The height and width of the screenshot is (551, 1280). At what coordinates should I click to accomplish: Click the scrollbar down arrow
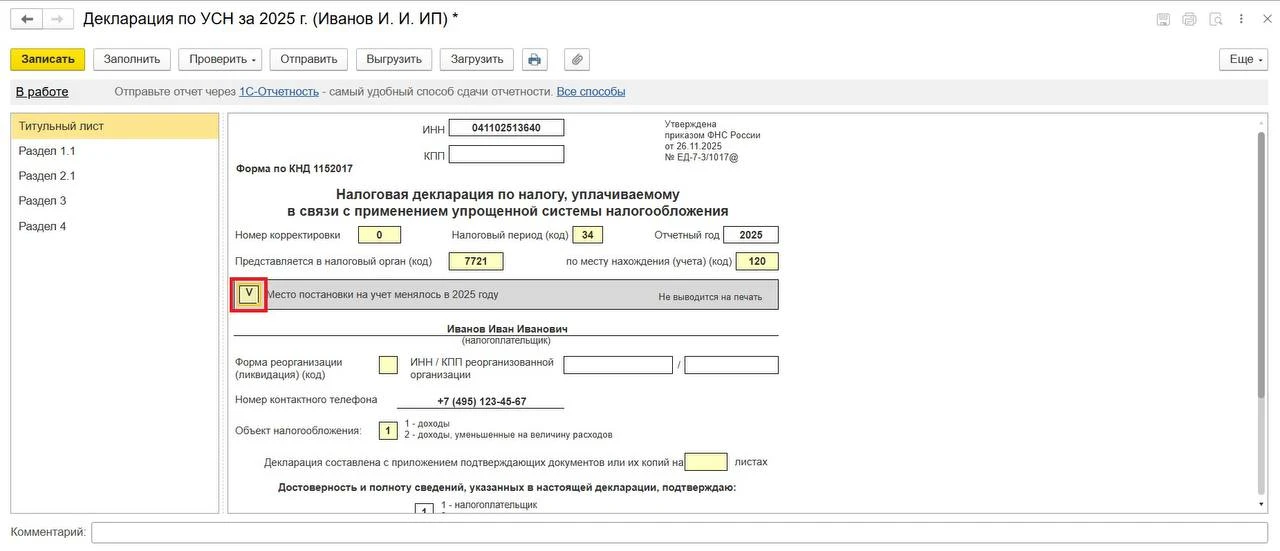pos(1262,505)
